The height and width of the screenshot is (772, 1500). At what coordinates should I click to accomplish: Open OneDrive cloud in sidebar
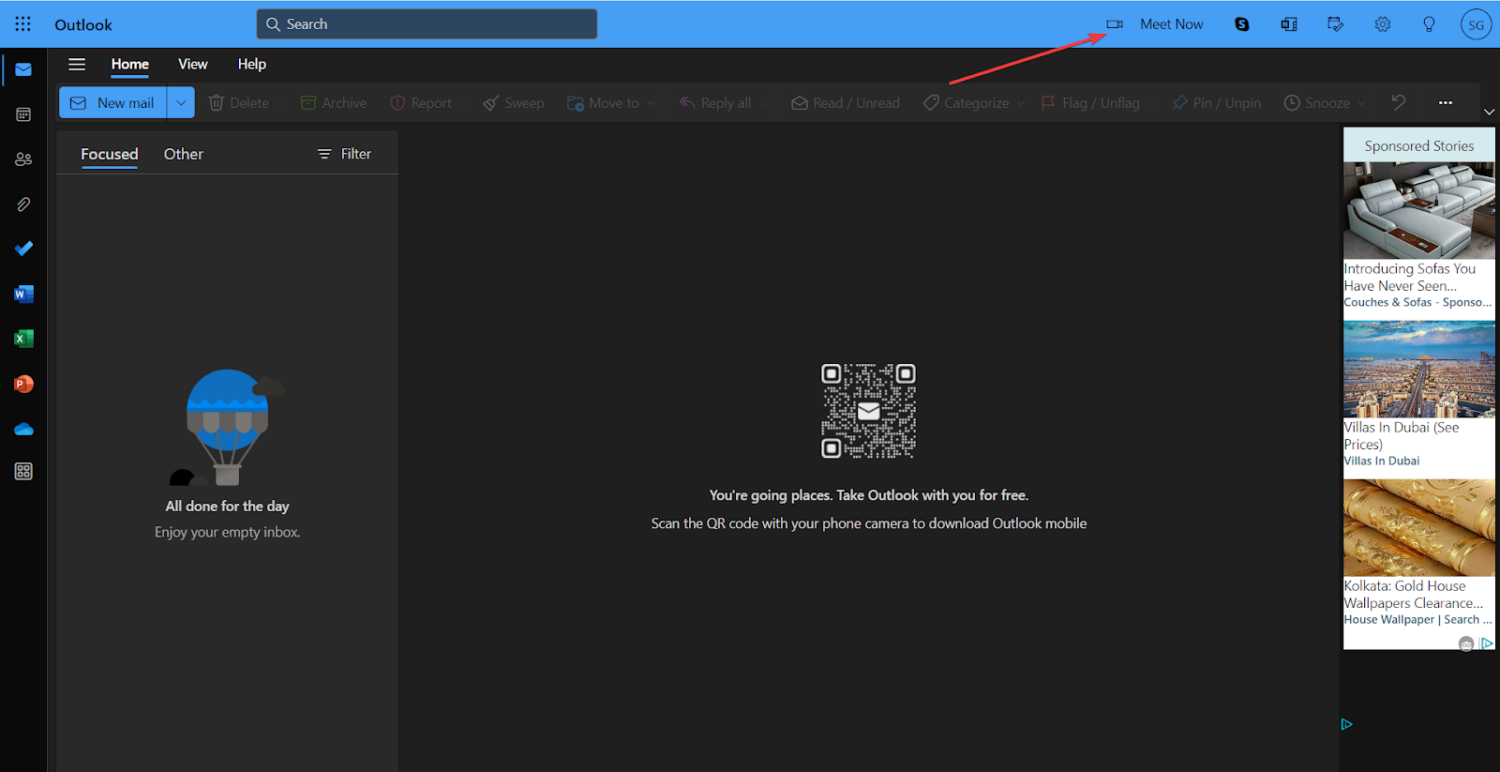coord(23,429)
